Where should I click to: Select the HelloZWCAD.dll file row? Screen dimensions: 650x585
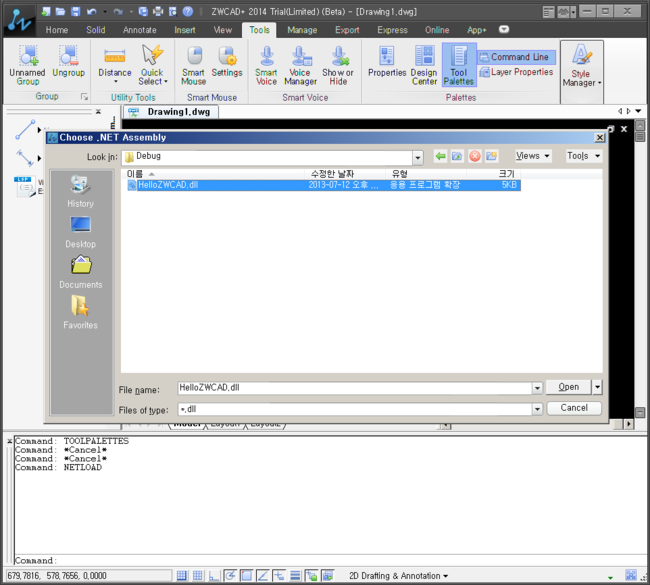click(x=323, y=185)
